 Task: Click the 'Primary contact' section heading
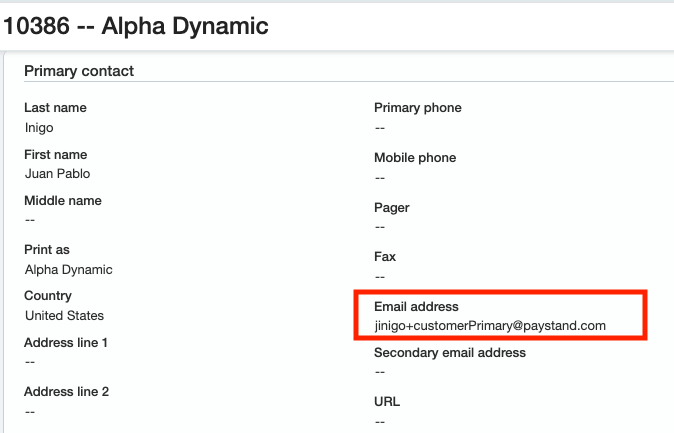click(79, 71)
